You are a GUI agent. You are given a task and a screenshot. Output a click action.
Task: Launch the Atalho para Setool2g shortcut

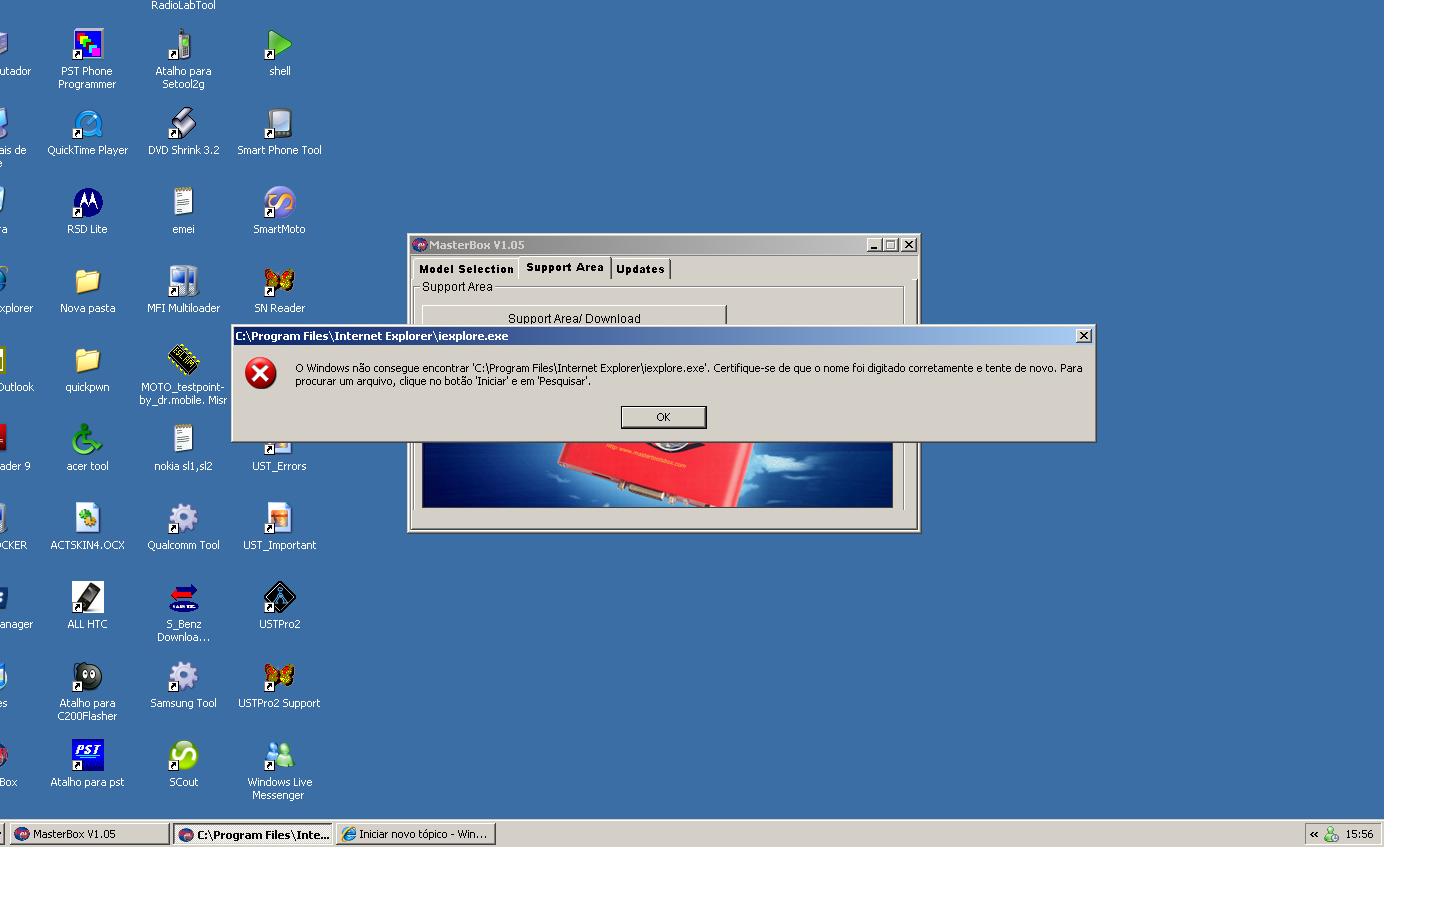click(183, 45)
